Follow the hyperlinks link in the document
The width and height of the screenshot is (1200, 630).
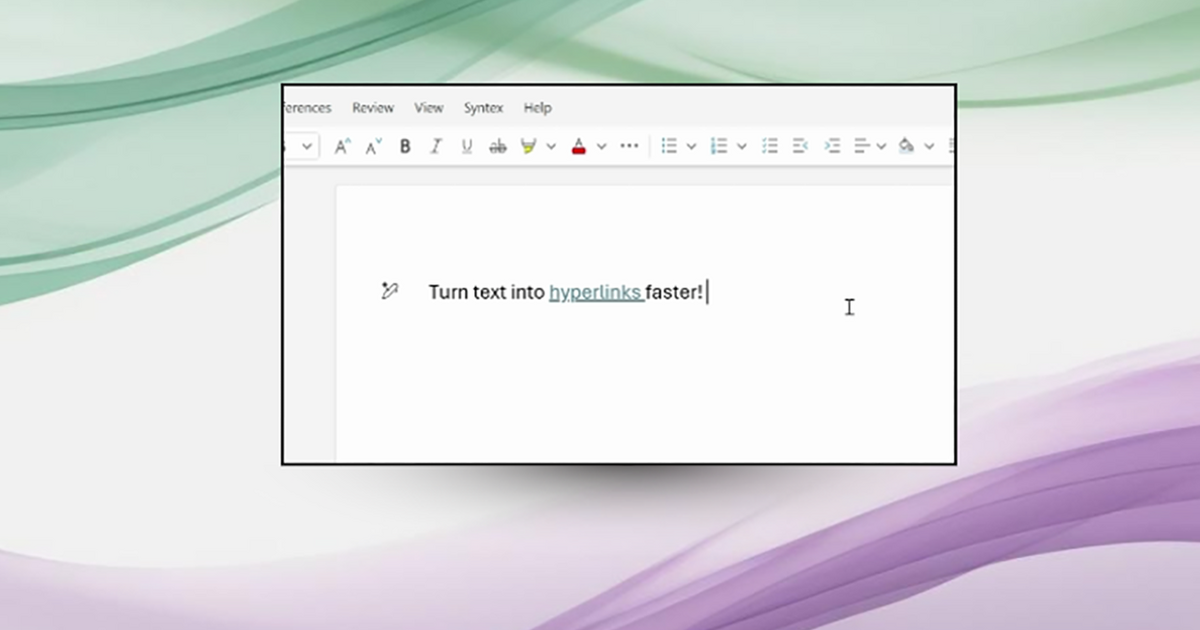596,292
